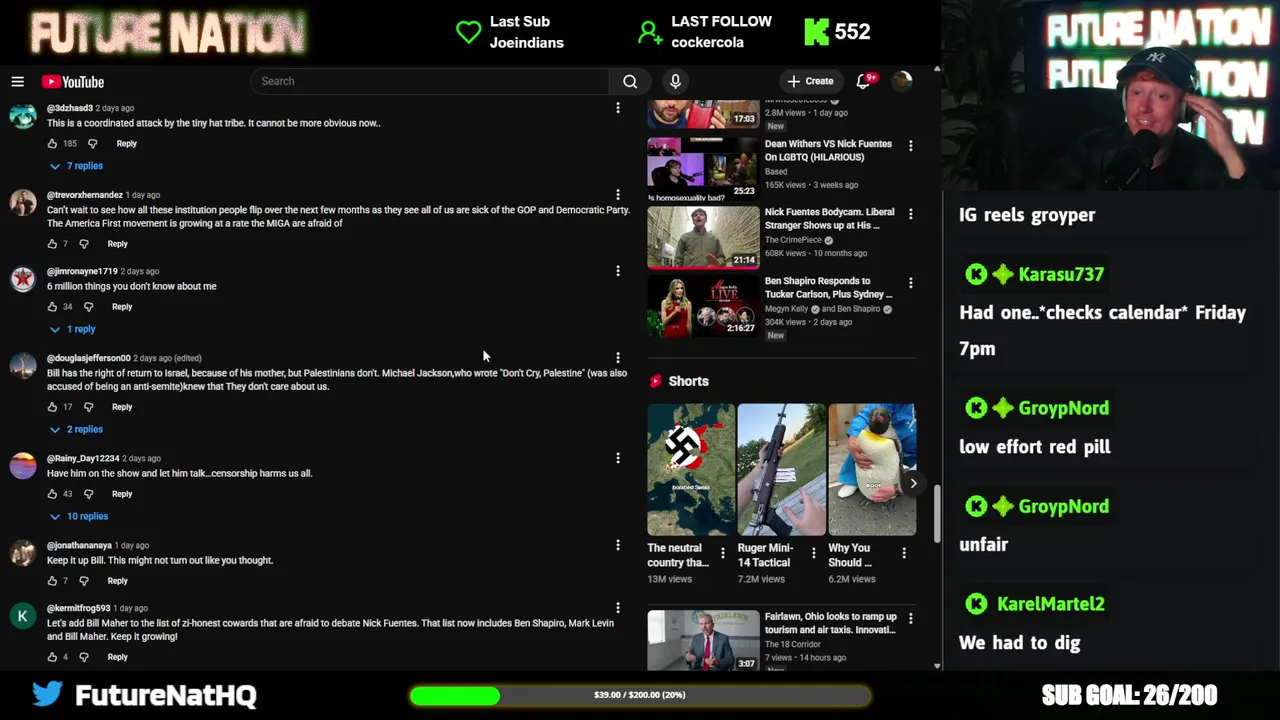The height and width of the screenshot is (720, 1280).
Task: Open @douglasjefferson00 channel link
Action: click(x=89, y=358)
